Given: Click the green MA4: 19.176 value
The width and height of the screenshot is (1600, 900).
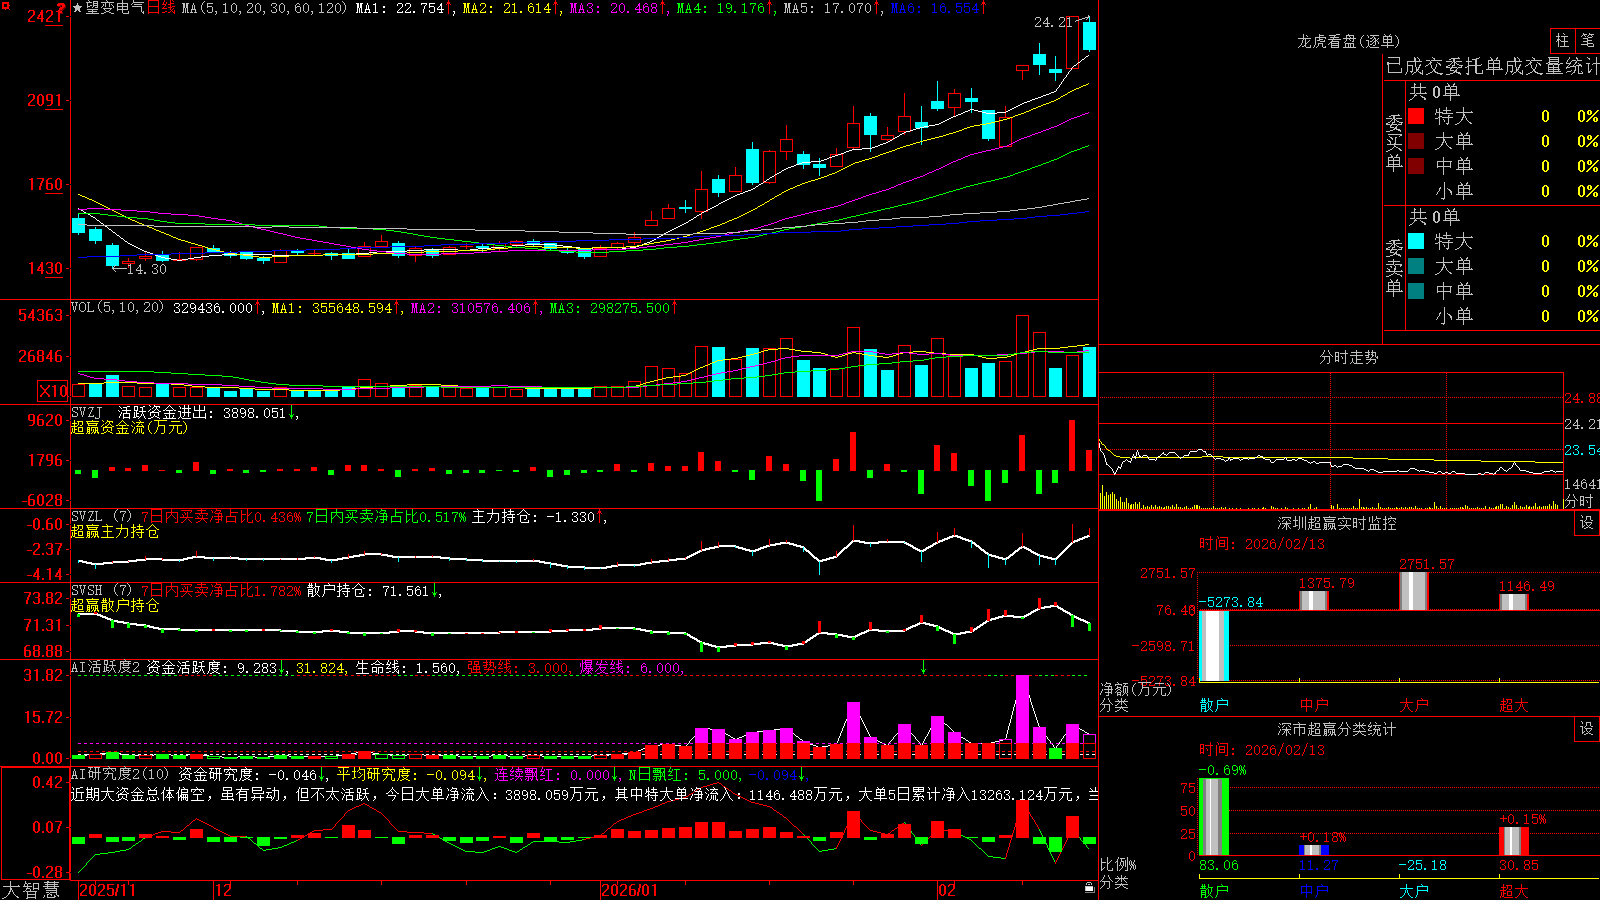Looking at the screenshot, I should [720, 8].
